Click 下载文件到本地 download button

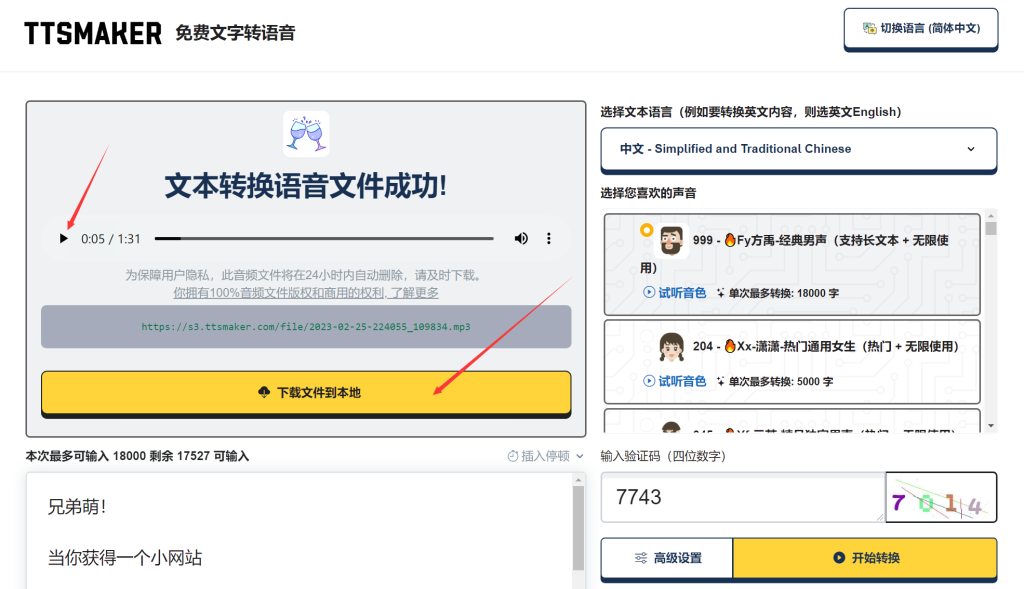(x=306, y=393)
